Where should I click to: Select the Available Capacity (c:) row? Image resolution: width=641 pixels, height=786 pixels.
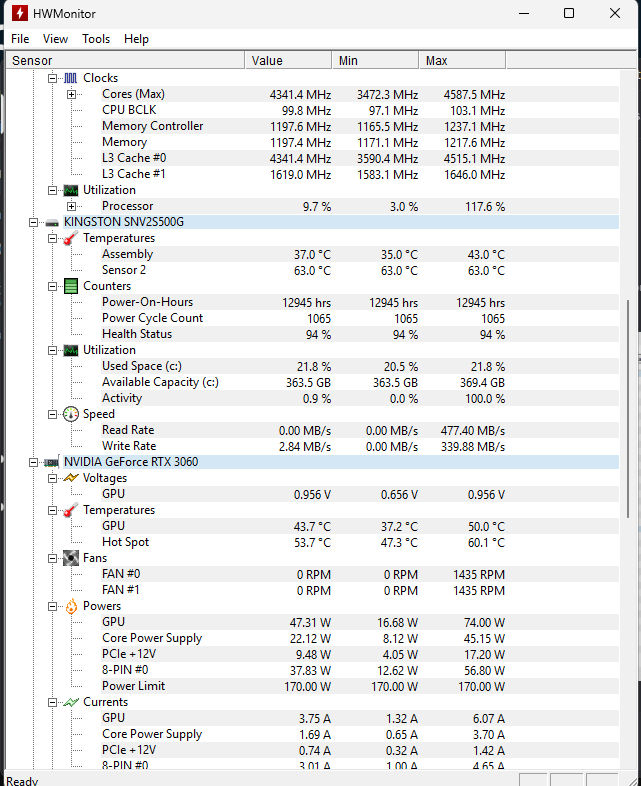(x=360, y=382)
